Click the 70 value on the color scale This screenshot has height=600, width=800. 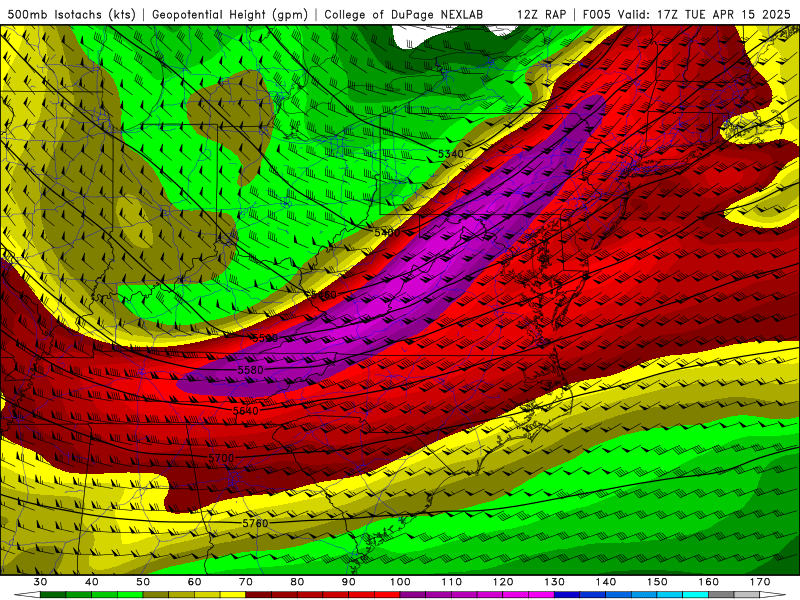click(x=246, y=582)
